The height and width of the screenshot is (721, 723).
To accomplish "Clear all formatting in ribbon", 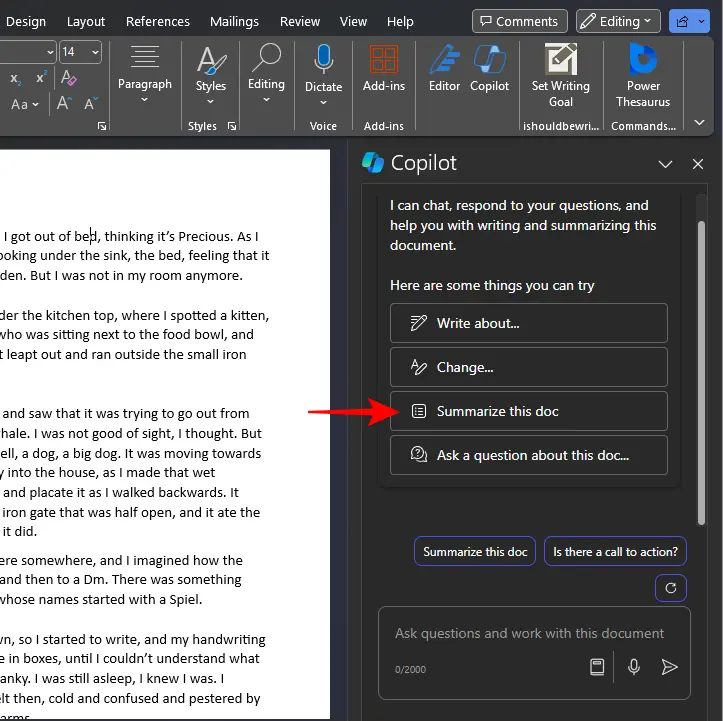I will (x=69, y=78).
